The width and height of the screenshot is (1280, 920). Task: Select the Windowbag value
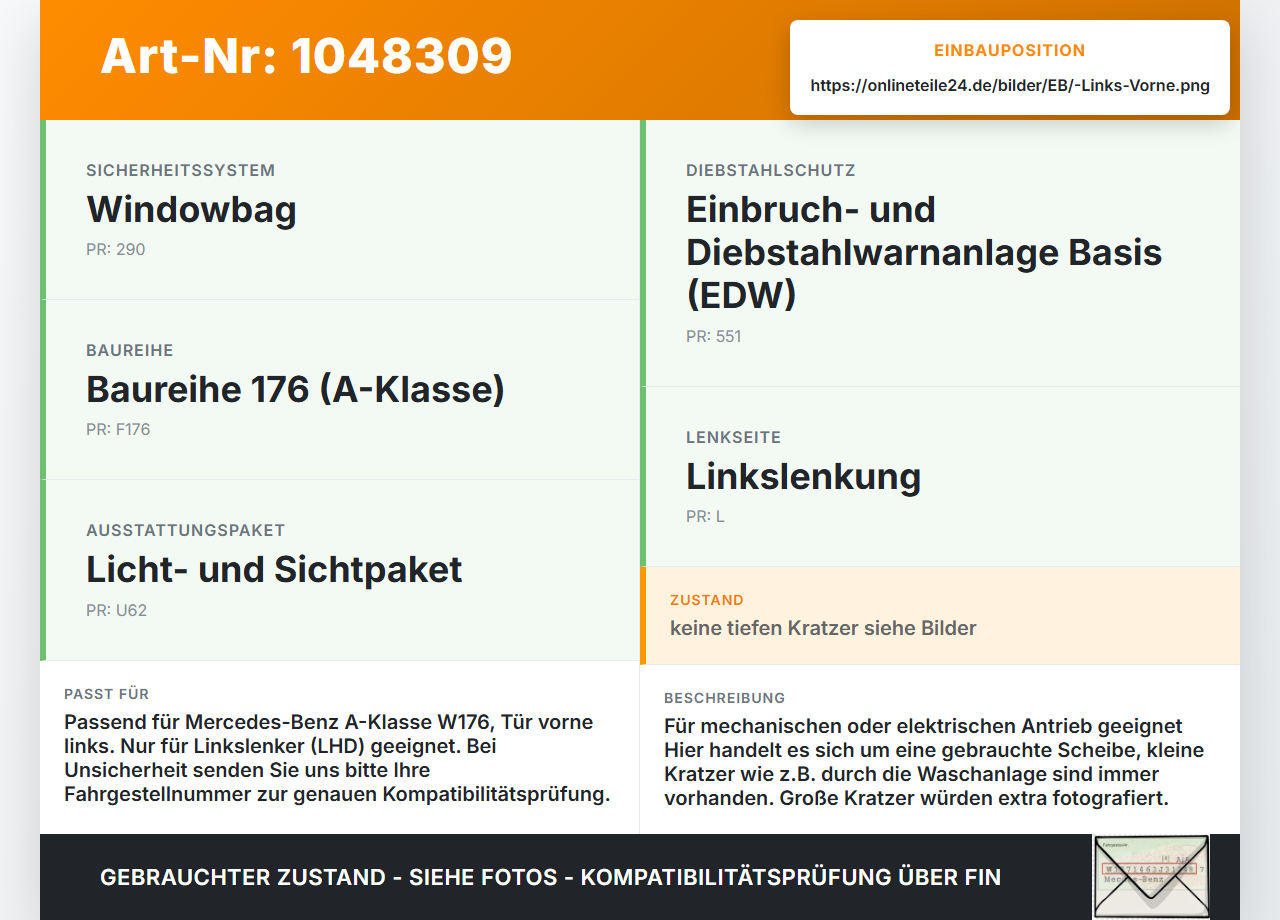[x=192, y=210]
